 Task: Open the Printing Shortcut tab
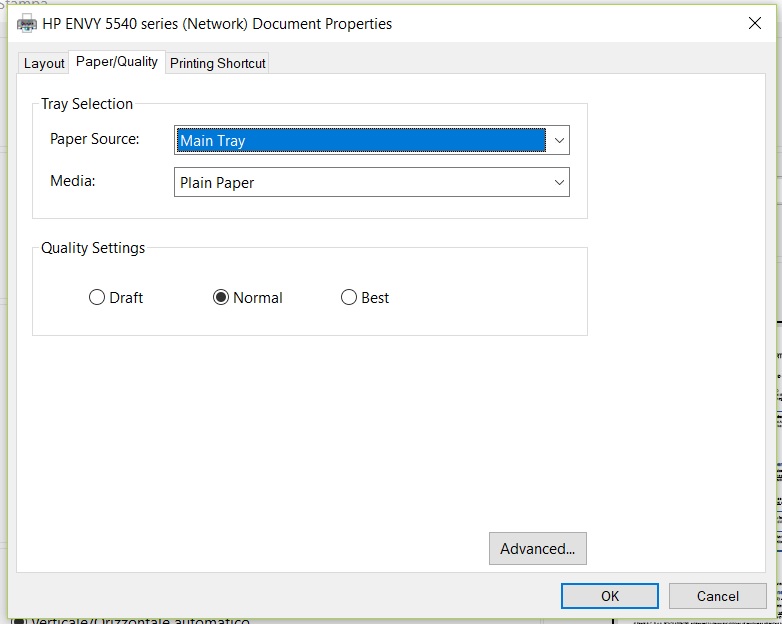tap(218, 63)
